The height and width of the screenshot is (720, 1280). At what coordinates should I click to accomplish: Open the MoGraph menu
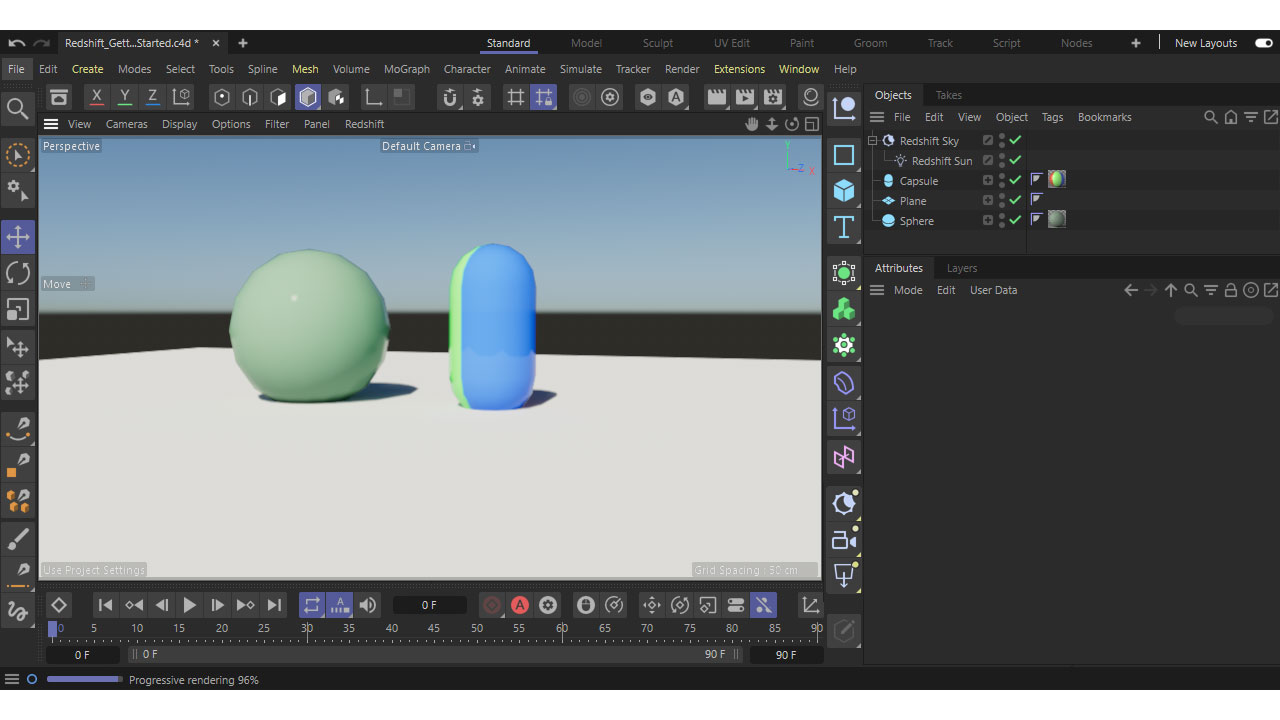(x=406, y=69)
